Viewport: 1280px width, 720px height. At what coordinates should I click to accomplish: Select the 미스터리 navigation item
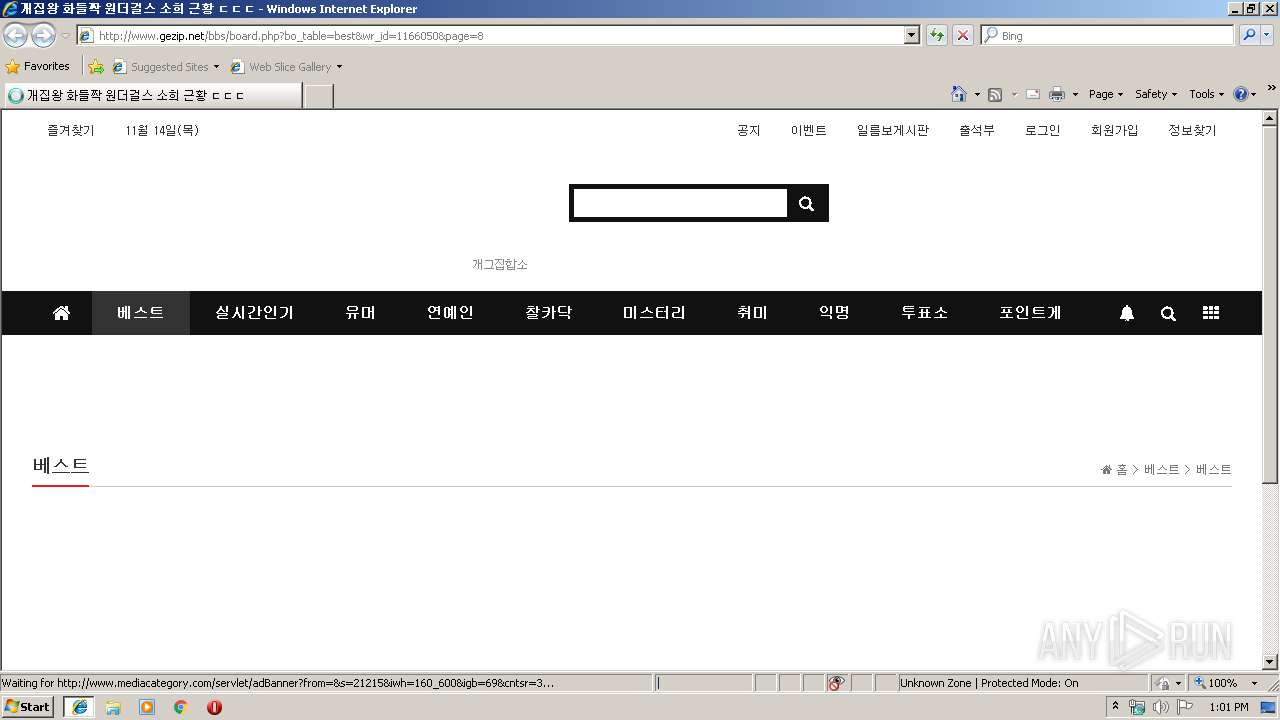click(x=654, y=313)
